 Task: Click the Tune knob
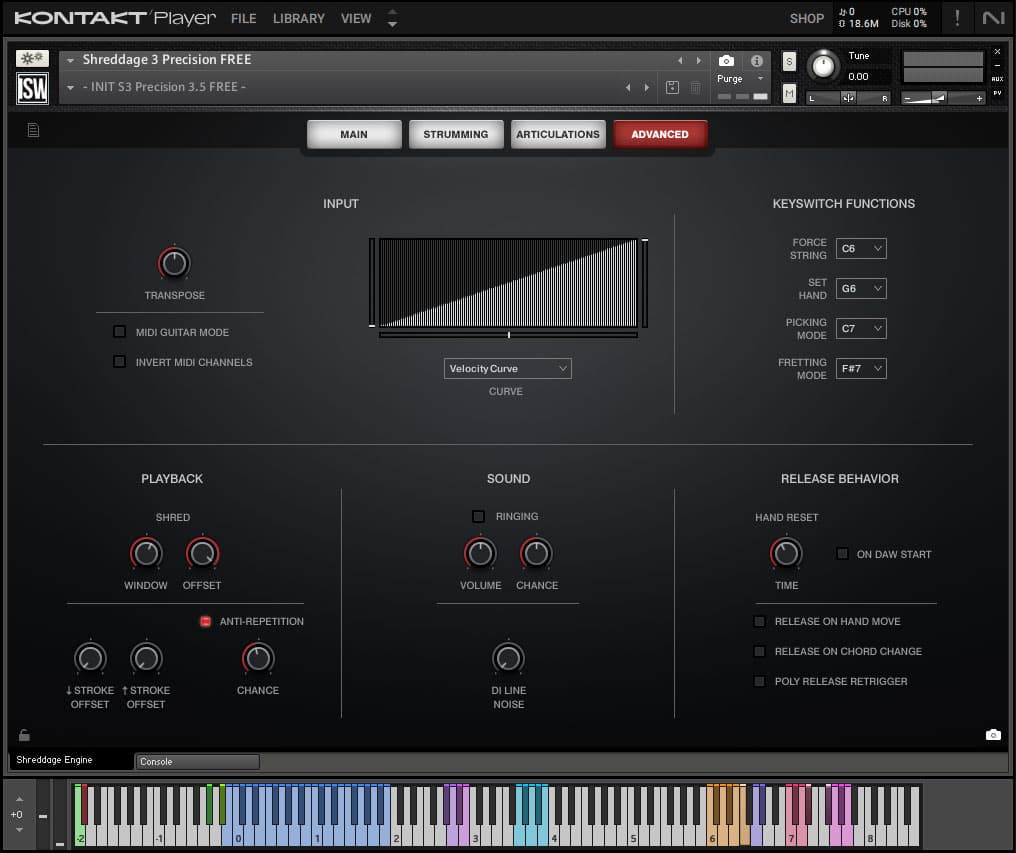click(x=824, y=66)
